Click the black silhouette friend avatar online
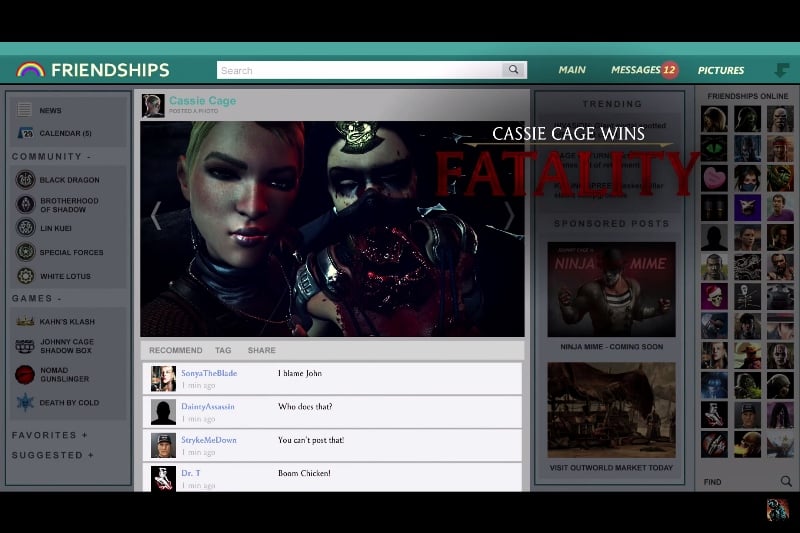This screenshot has width=800, height=533. 714,237
